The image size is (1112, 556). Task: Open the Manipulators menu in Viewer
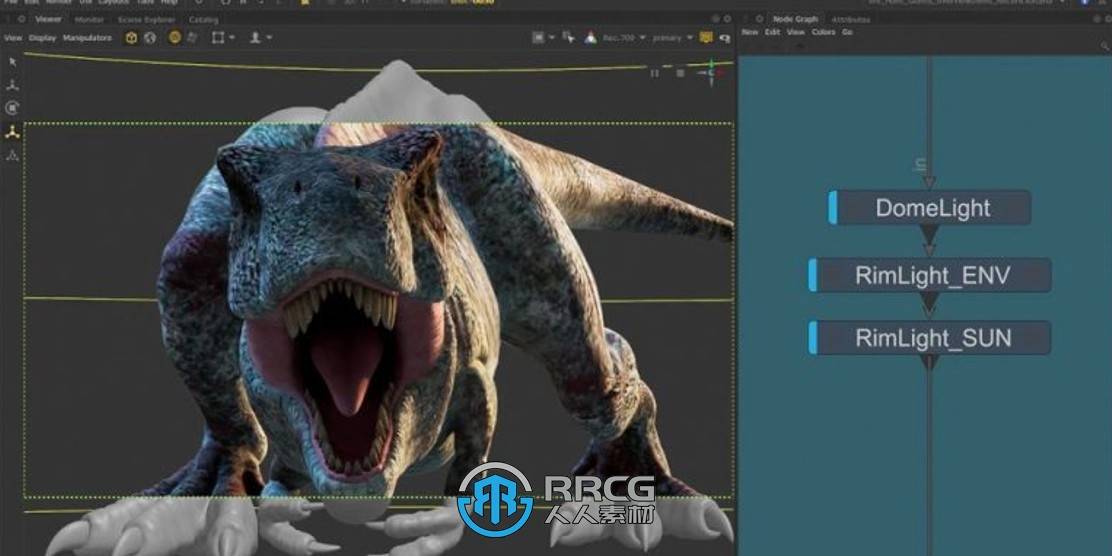(87, 38)
